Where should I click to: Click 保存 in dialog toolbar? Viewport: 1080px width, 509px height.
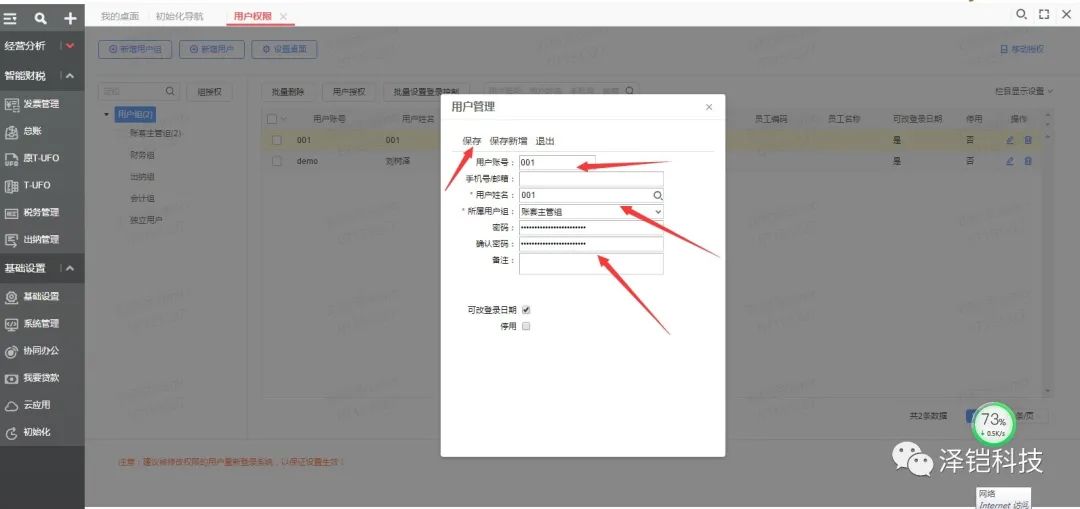[x=472, y=141]
